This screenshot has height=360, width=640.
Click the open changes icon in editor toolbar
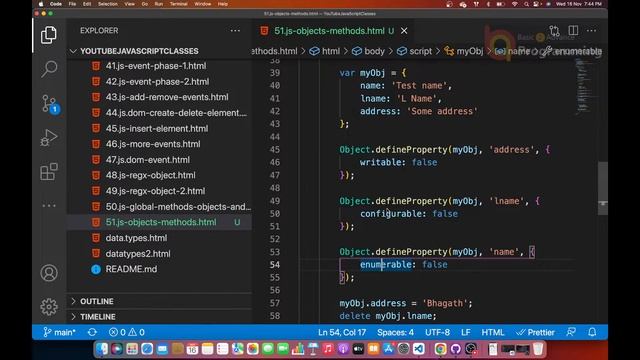pyautogui.click(x=554, y=31)
